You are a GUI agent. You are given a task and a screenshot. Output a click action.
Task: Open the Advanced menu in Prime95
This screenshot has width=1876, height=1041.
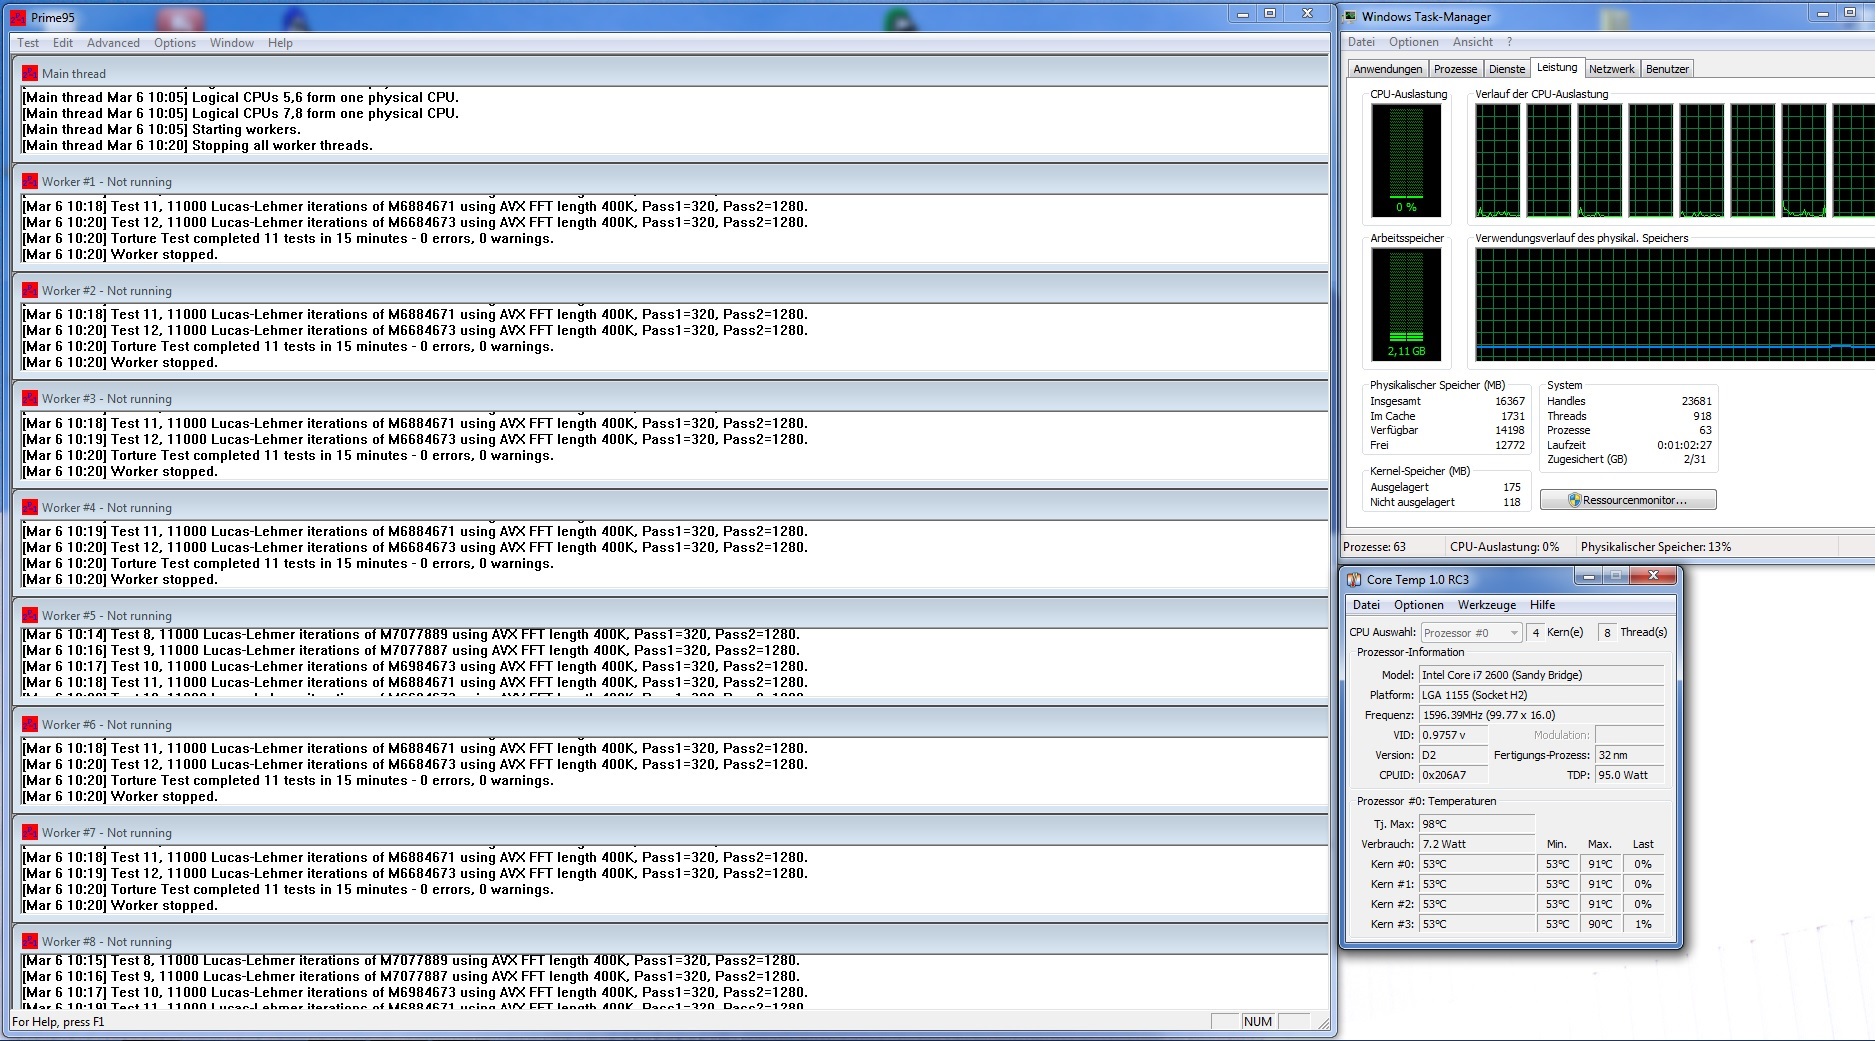pyautogui.click(x=113, y=43)
